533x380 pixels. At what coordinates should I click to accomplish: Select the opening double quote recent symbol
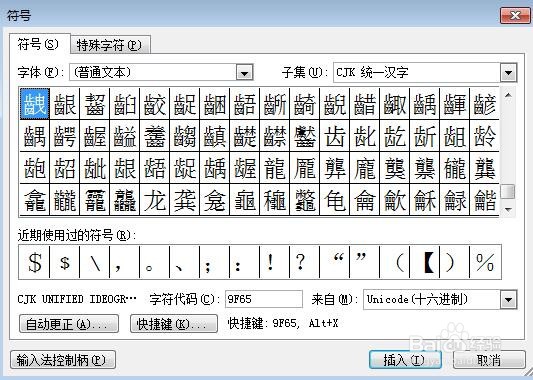[335, 262]
